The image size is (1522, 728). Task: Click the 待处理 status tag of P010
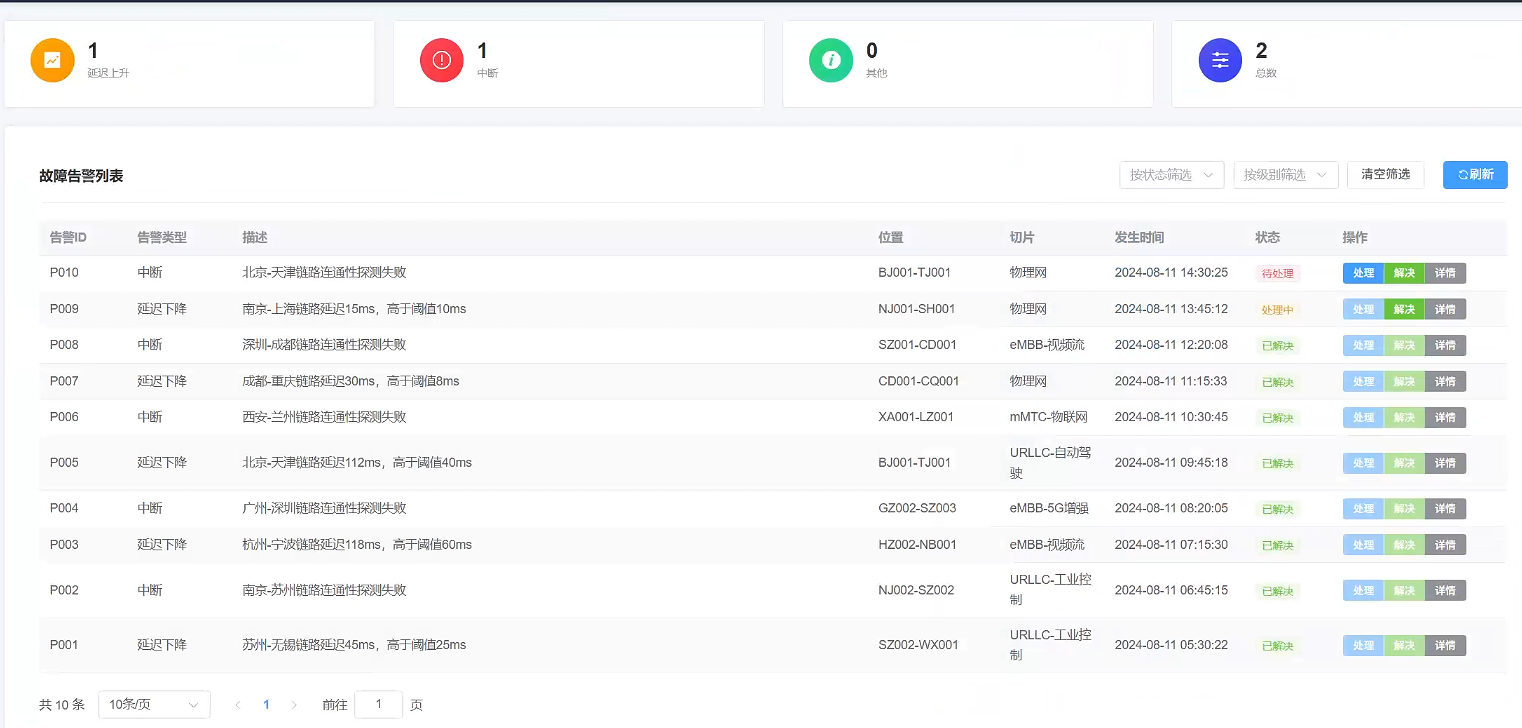tap(1277, 273)
